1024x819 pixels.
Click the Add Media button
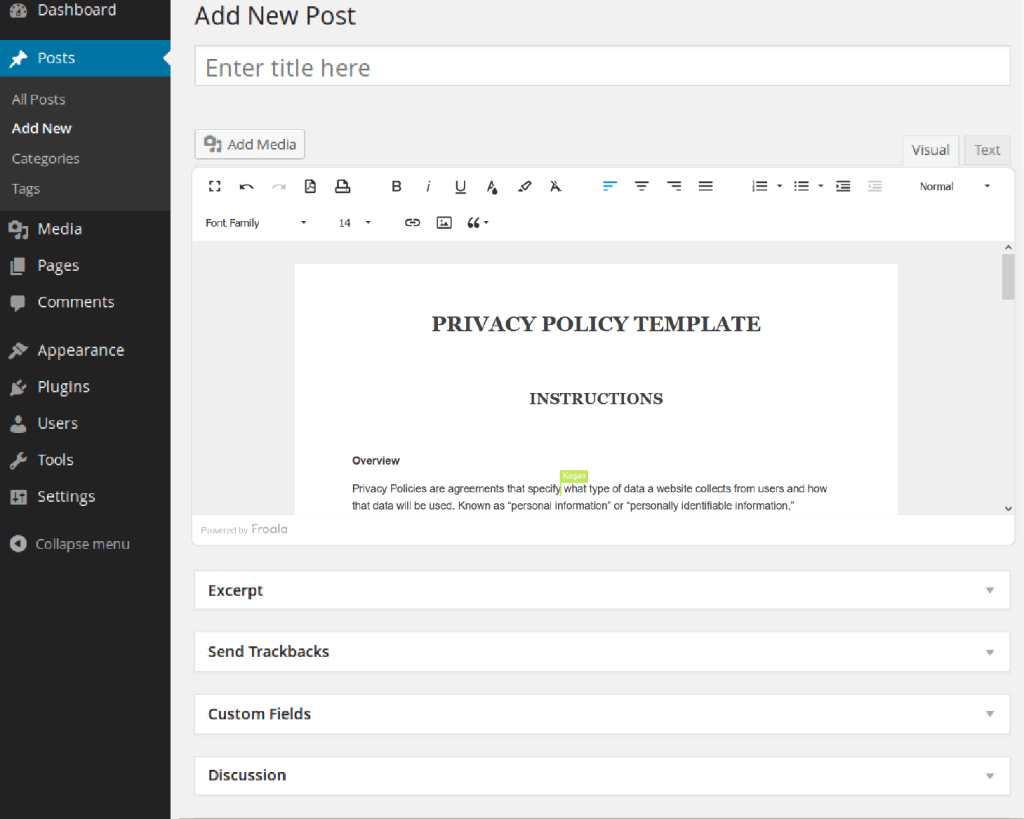point(249,144)
